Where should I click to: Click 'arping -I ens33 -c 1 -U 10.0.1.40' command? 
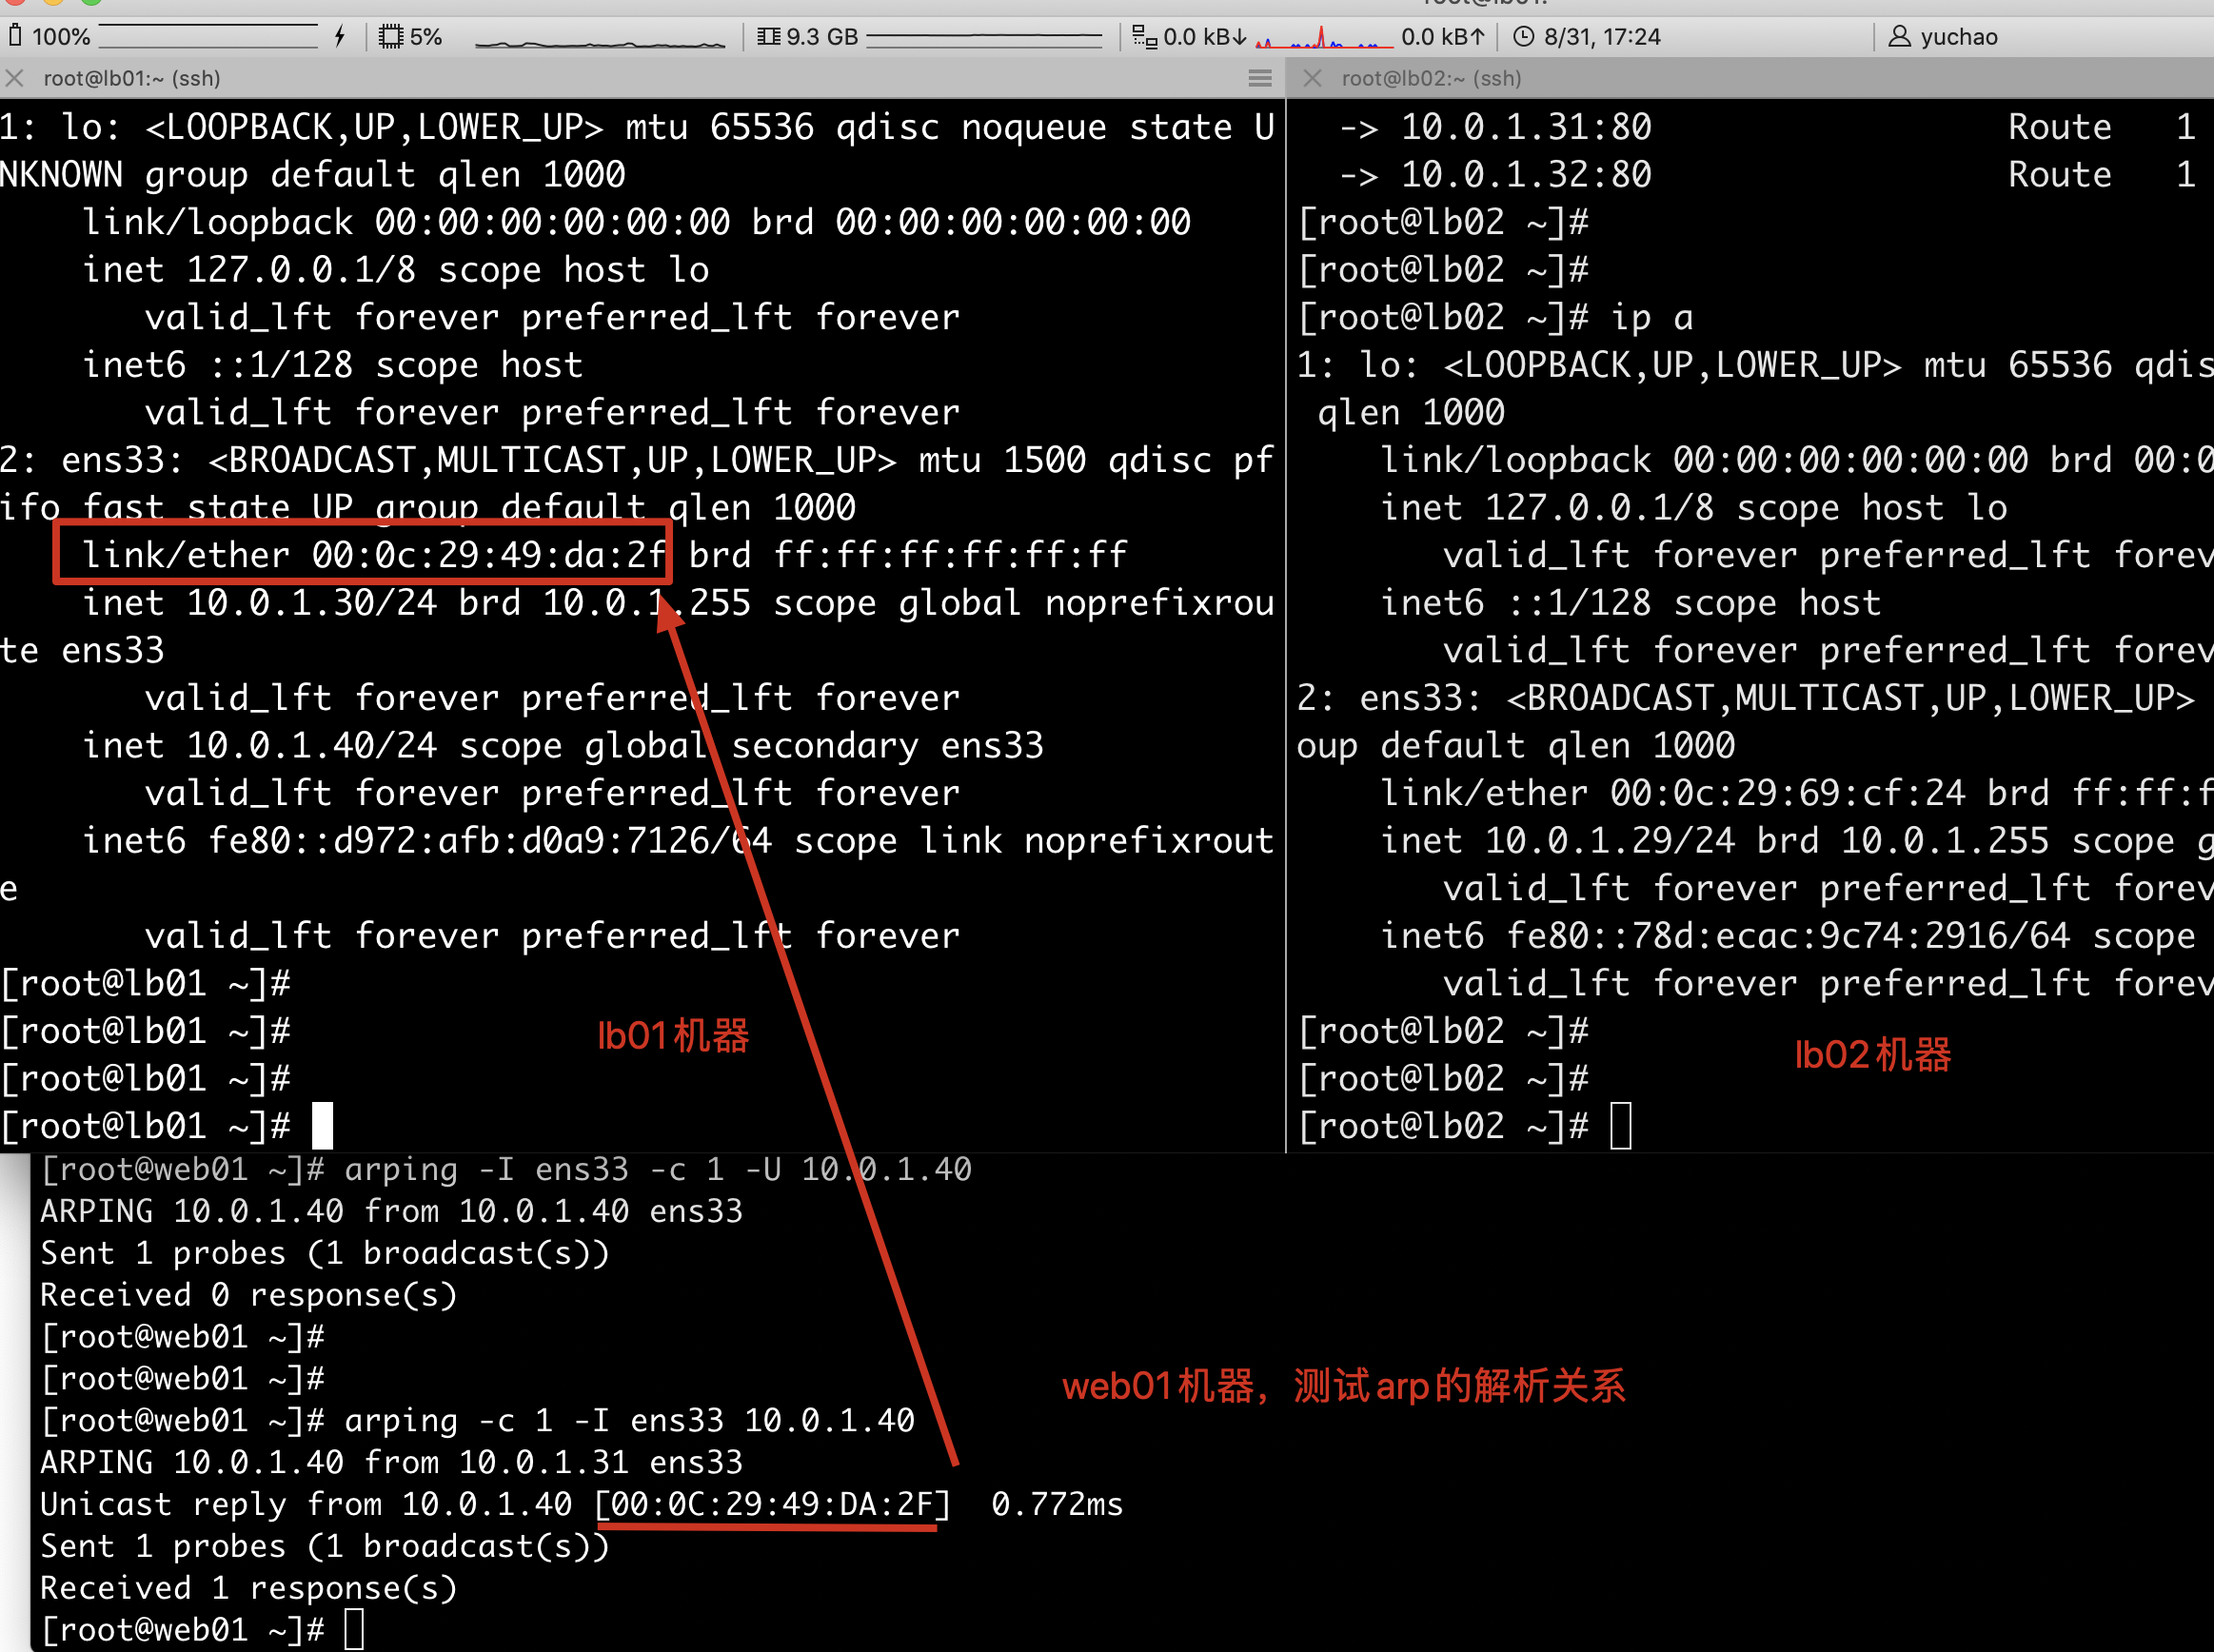[x=658, y=1170]
